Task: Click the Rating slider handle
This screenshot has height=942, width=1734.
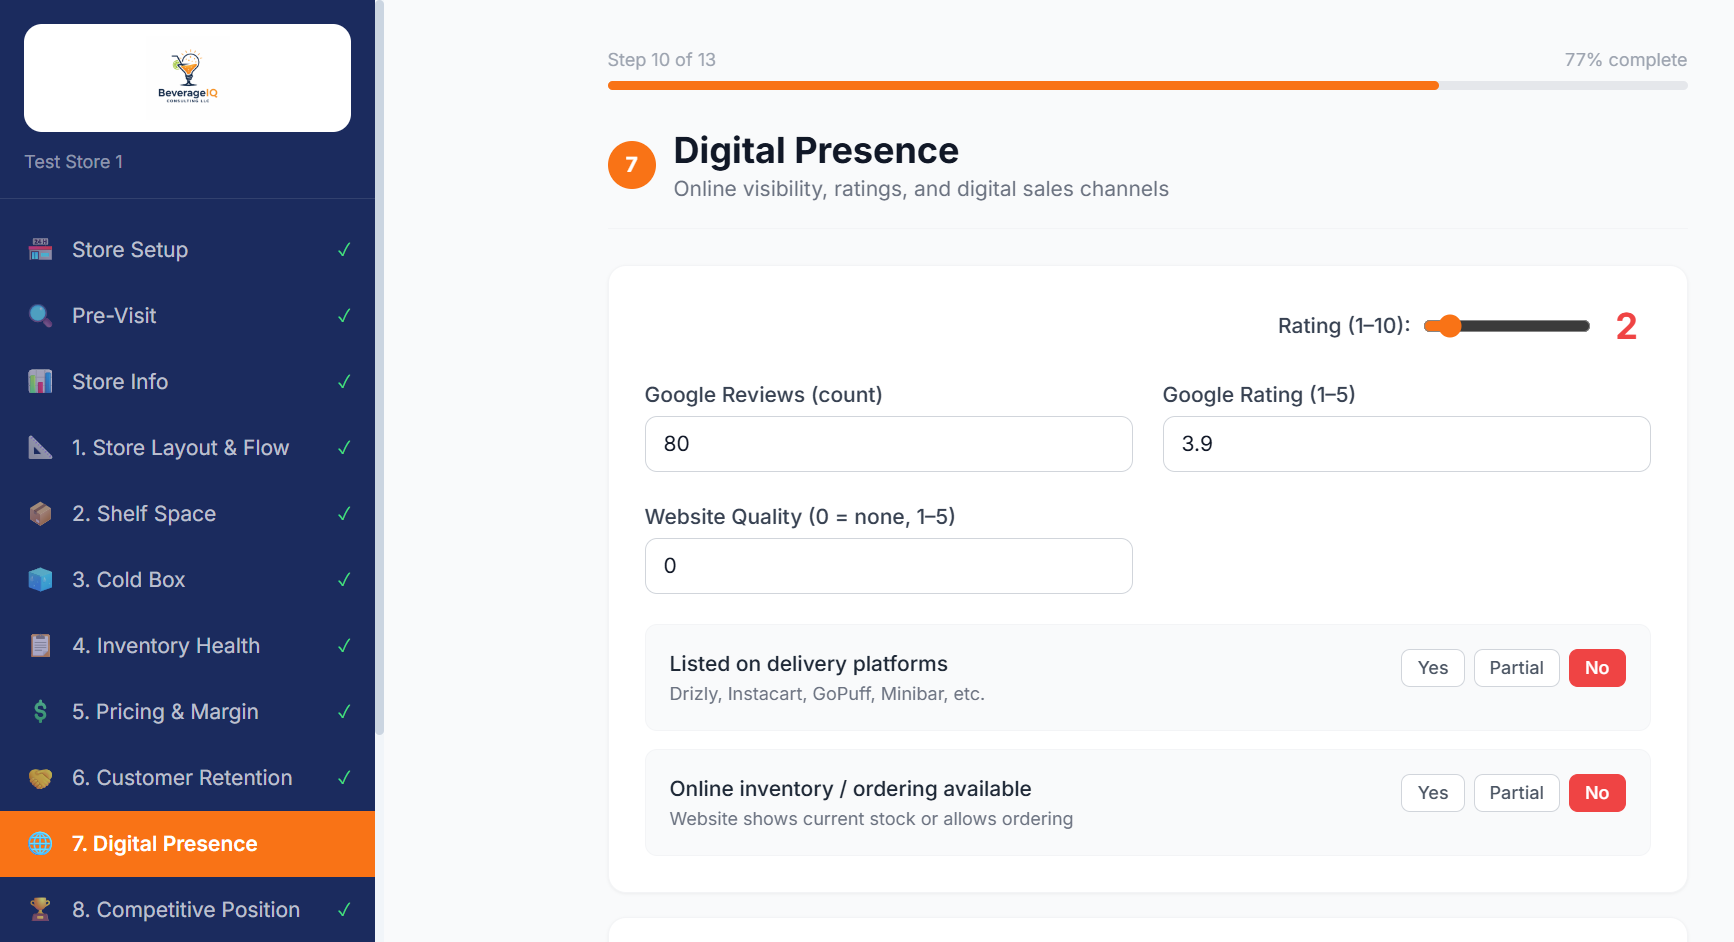Action: [1448, 325]
